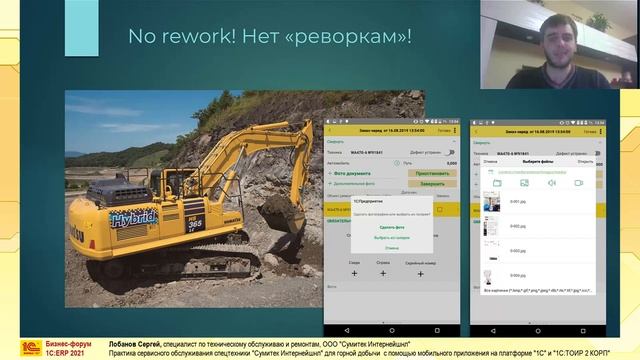
Task: Select the image gallery icon in file picker
Action: coord(524,183)
